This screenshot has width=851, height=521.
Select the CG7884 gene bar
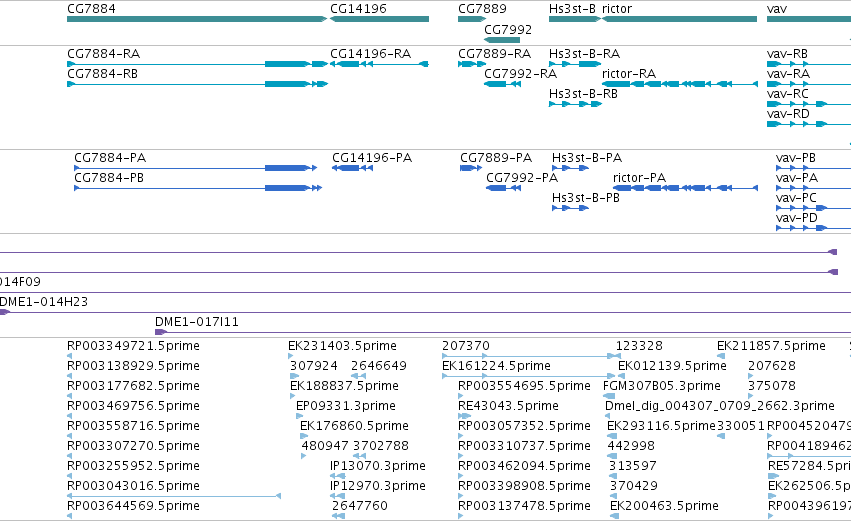(197, 19)
